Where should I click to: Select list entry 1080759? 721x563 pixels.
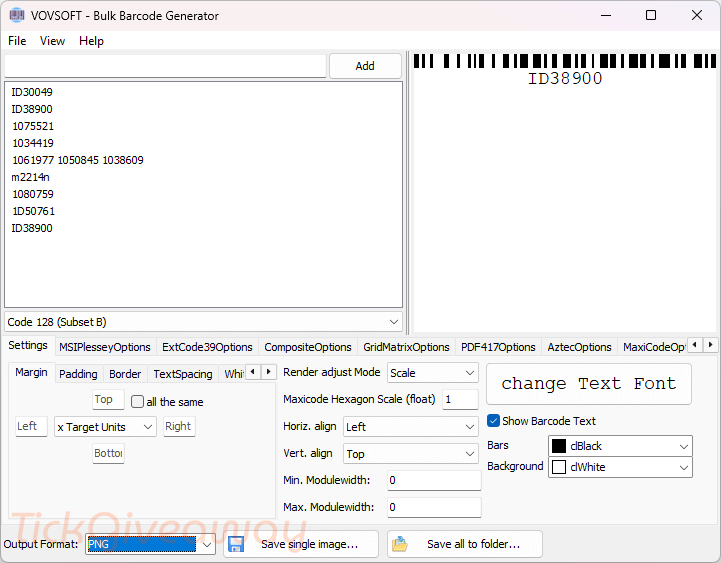tap(33, 194)
